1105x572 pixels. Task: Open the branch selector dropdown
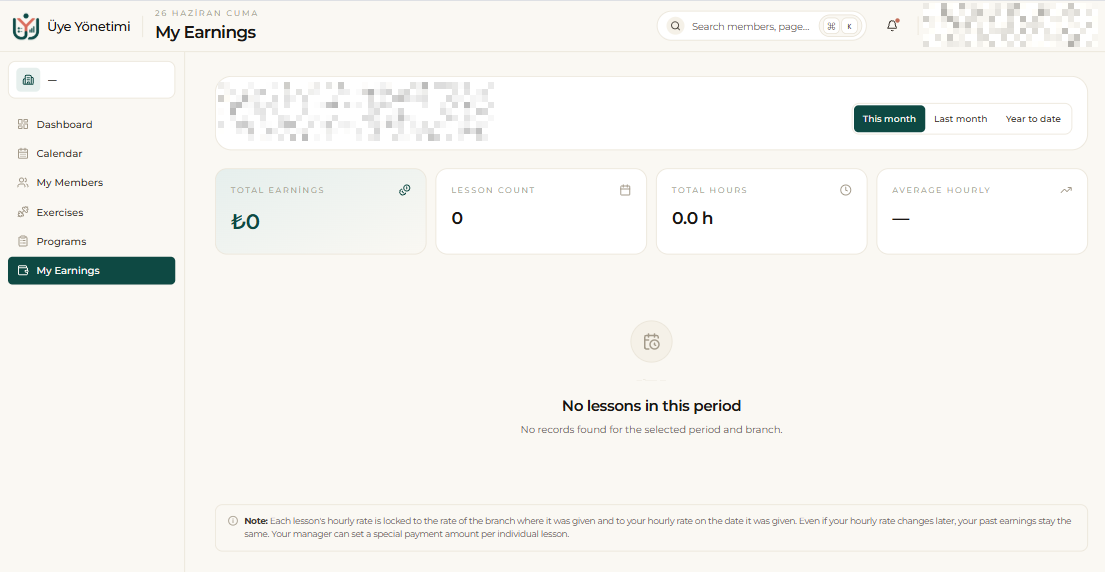pos(92,80)
